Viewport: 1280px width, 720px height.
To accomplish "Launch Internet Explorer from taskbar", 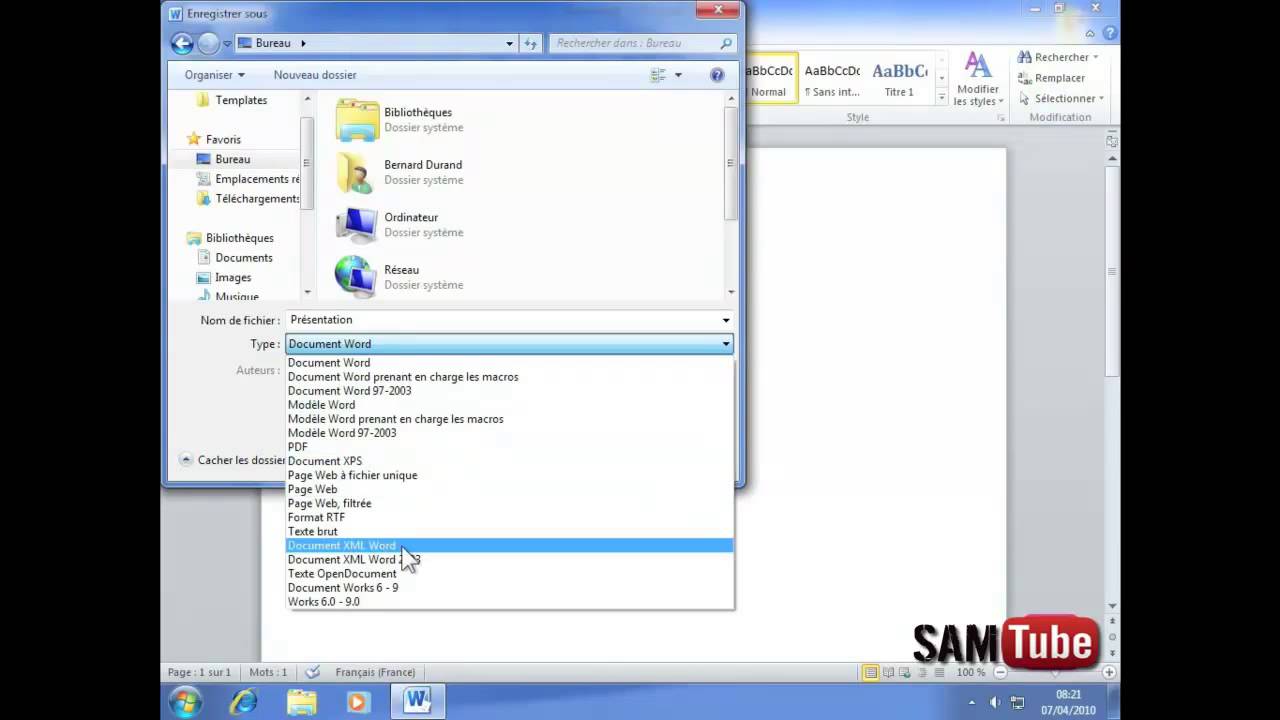I will [244, 702].
